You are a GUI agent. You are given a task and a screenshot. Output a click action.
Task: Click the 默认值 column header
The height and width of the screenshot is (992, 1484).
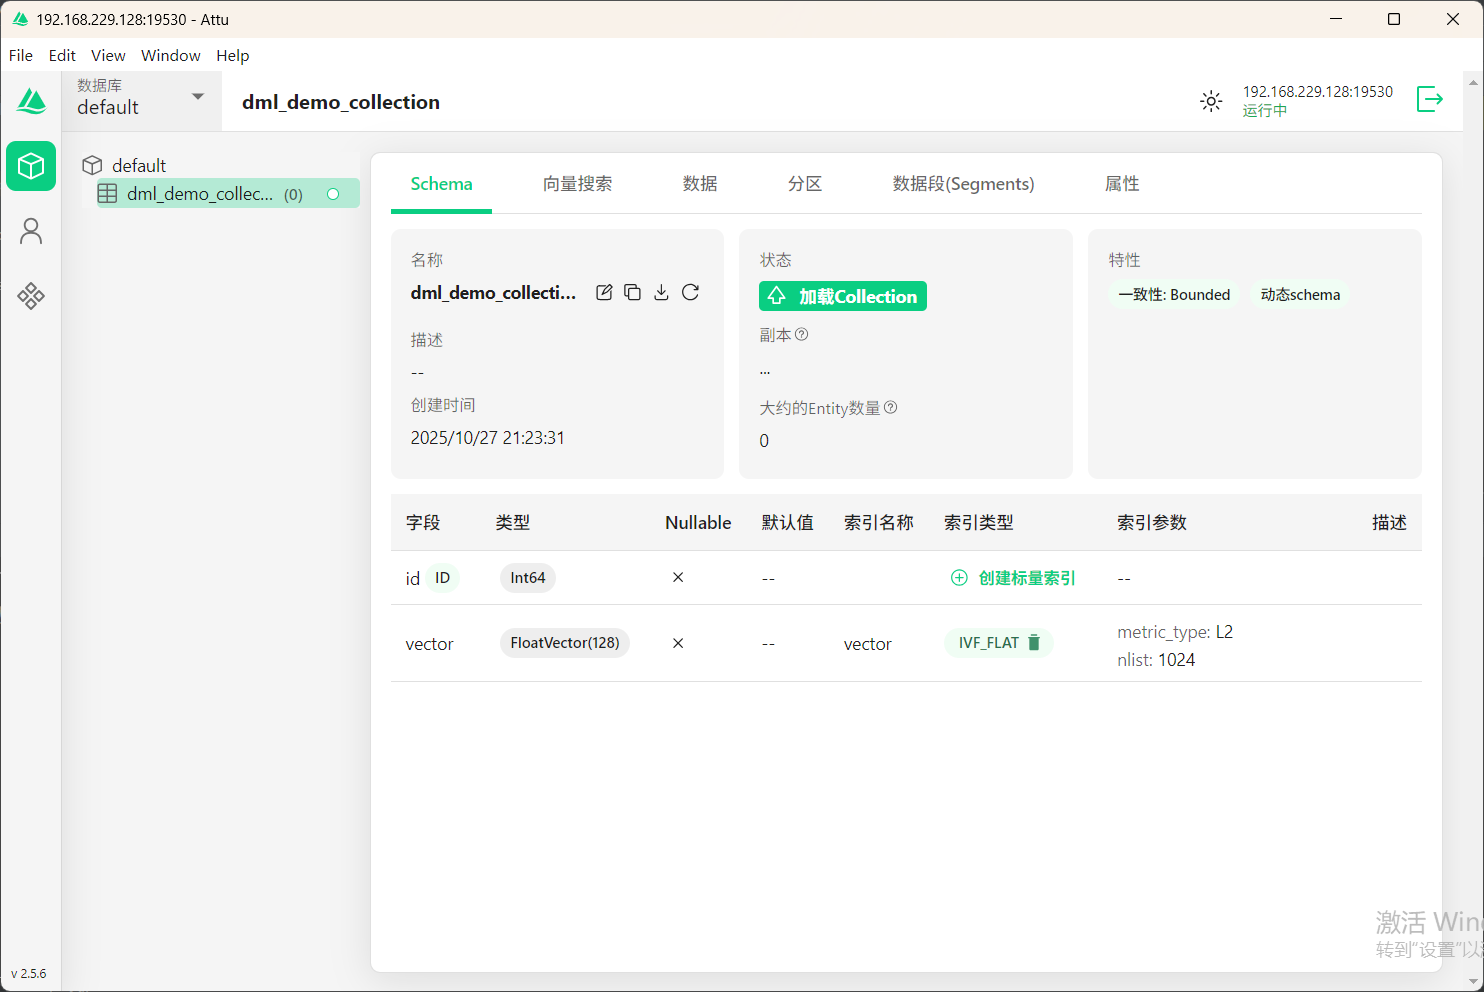788,523
